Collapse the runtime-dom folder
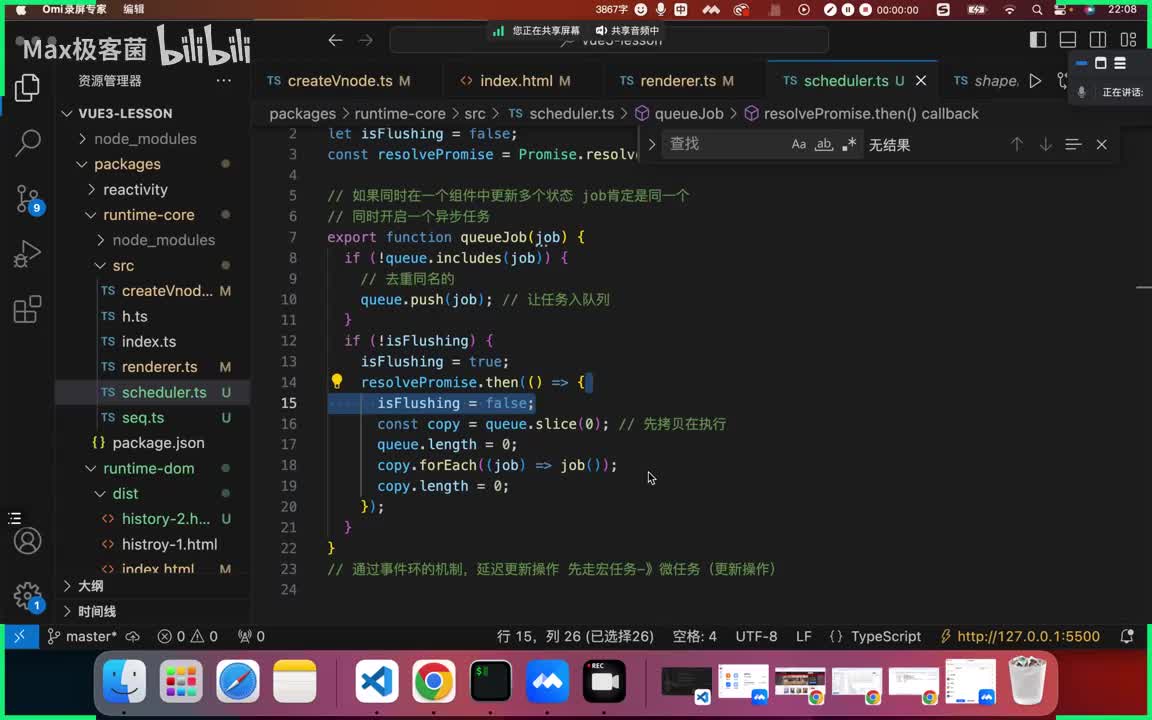Screen dimensions: 1152x720 coord(148,468)
